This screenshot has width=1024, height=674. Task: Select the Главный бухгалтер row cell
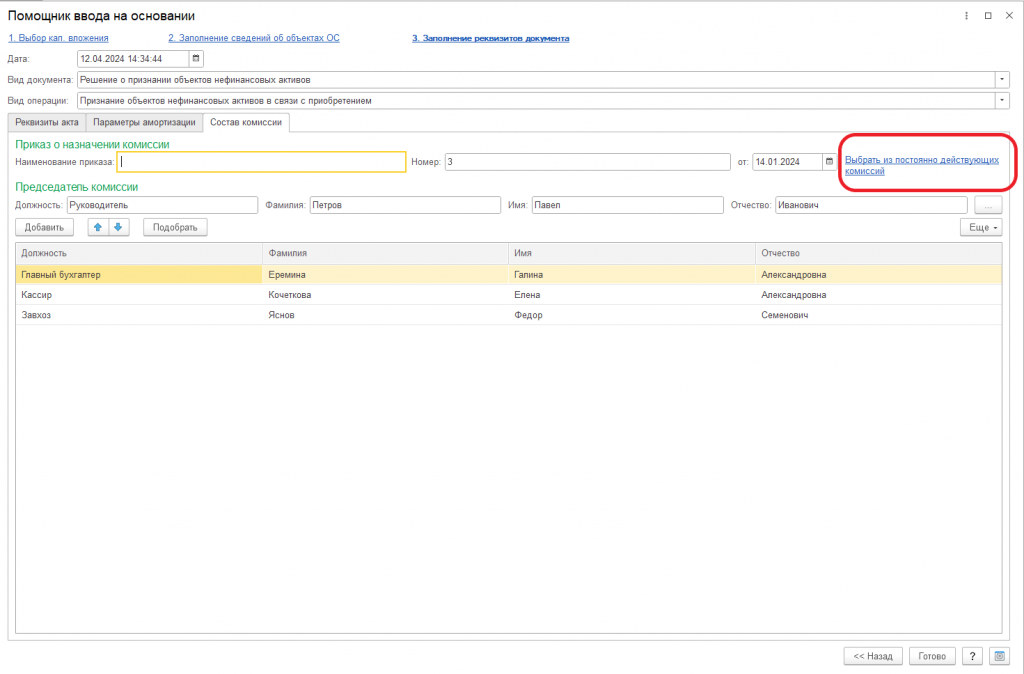[139, 275]
